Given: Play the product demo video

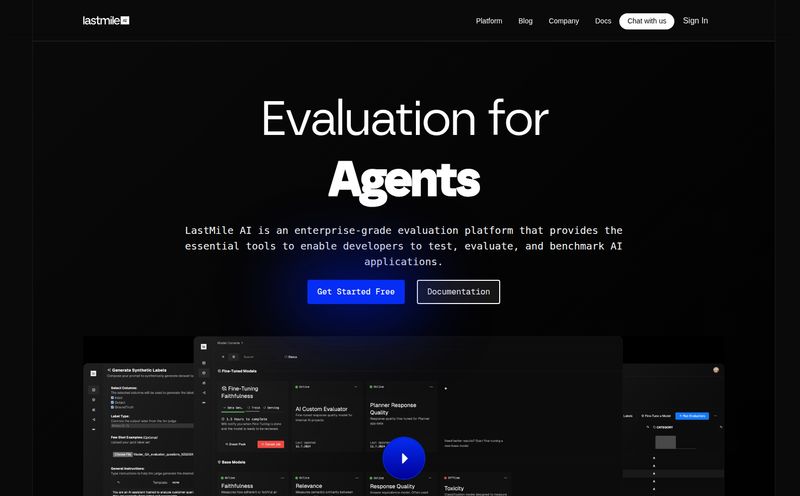Looking at the screenshot, I should (404, 458).
